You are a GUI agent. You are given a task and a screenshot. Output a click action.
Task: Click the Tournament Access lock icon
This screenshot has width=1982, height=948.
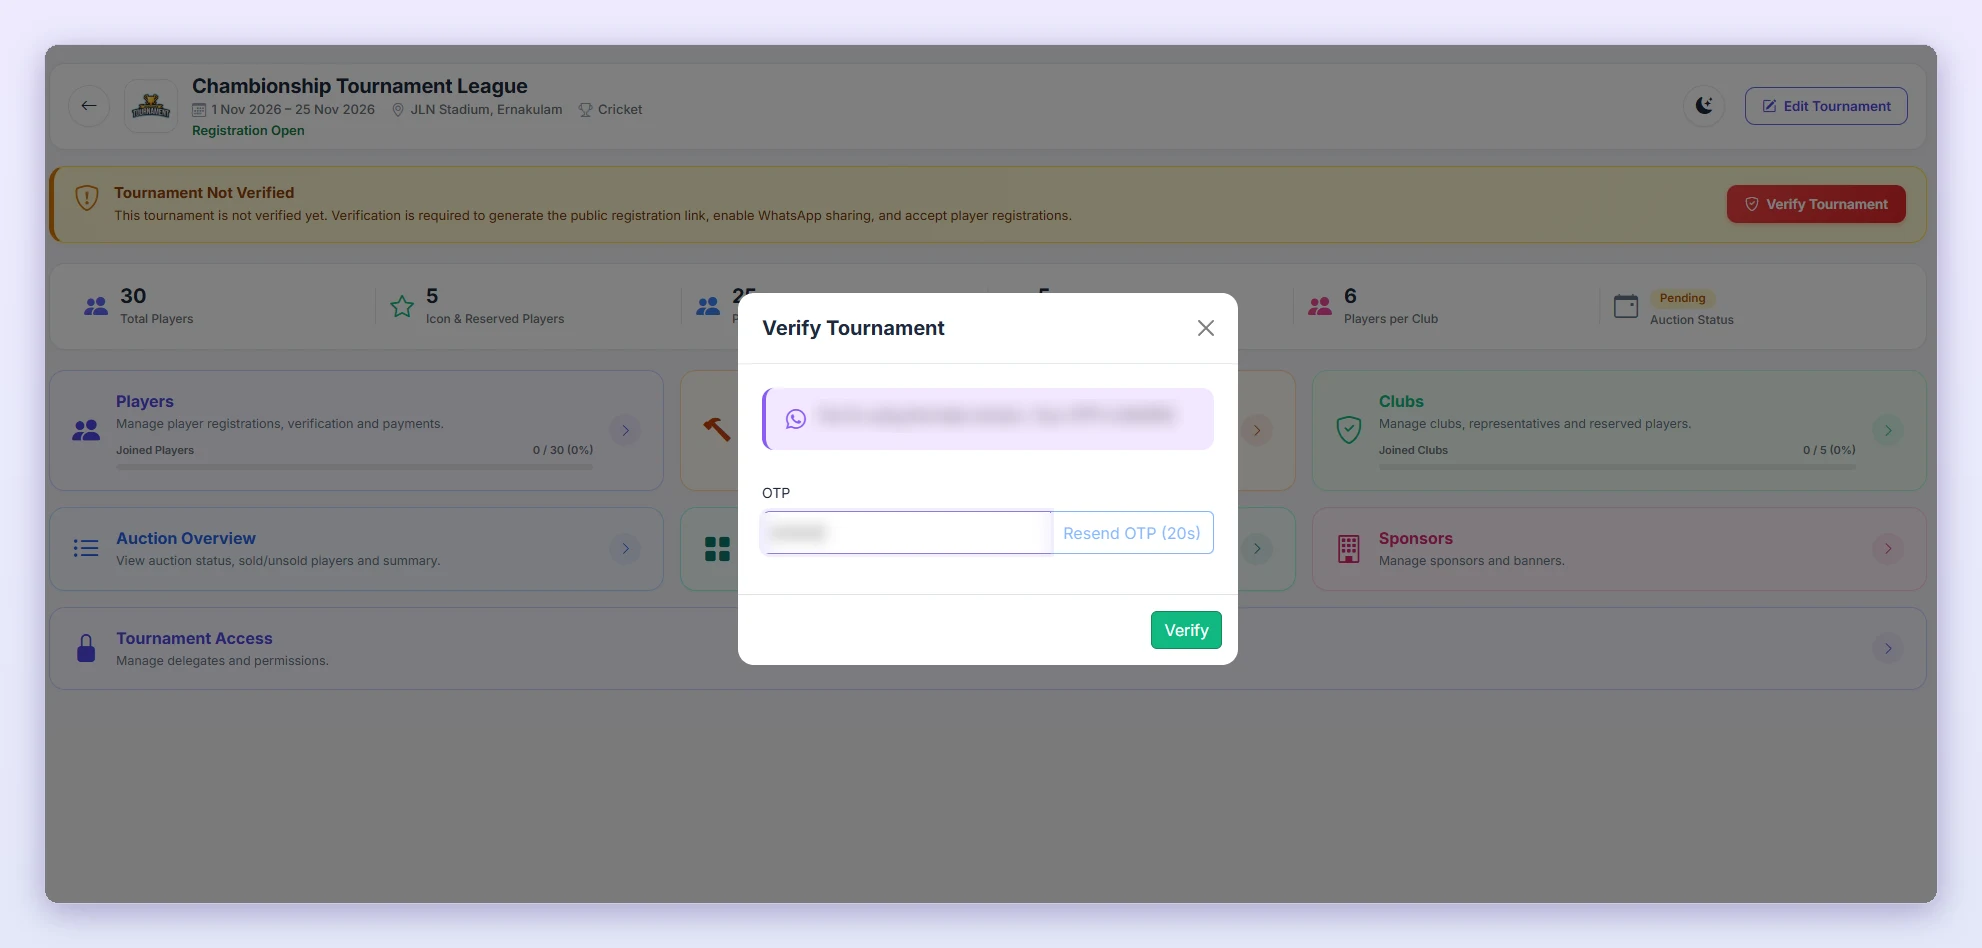pos(86,648)
